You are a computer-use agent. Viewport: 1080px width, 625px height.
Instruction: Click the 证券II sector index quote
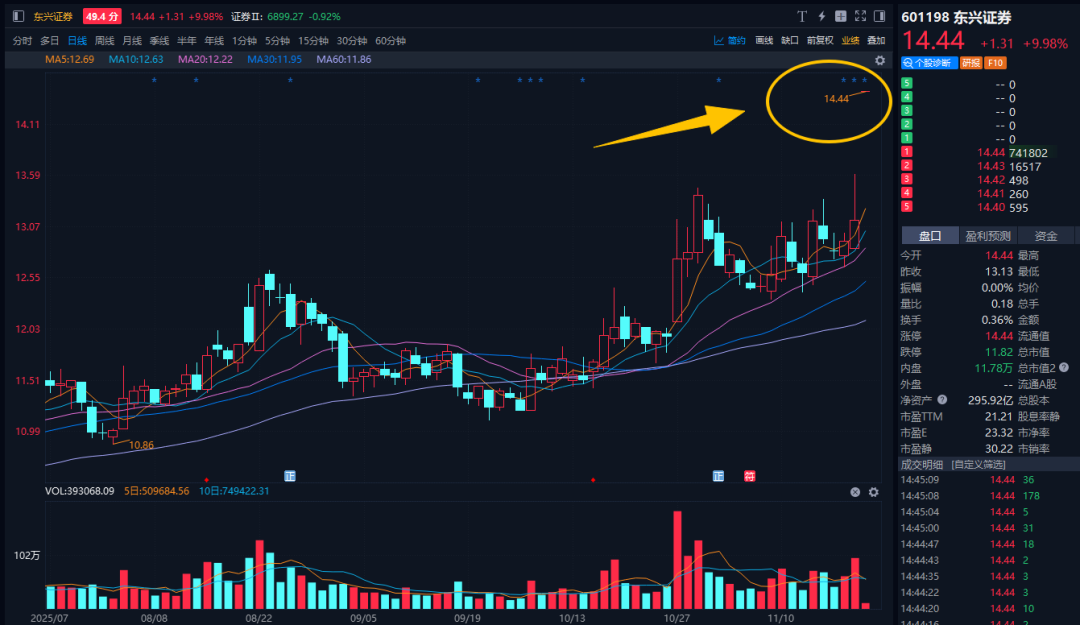click(286, 16)
